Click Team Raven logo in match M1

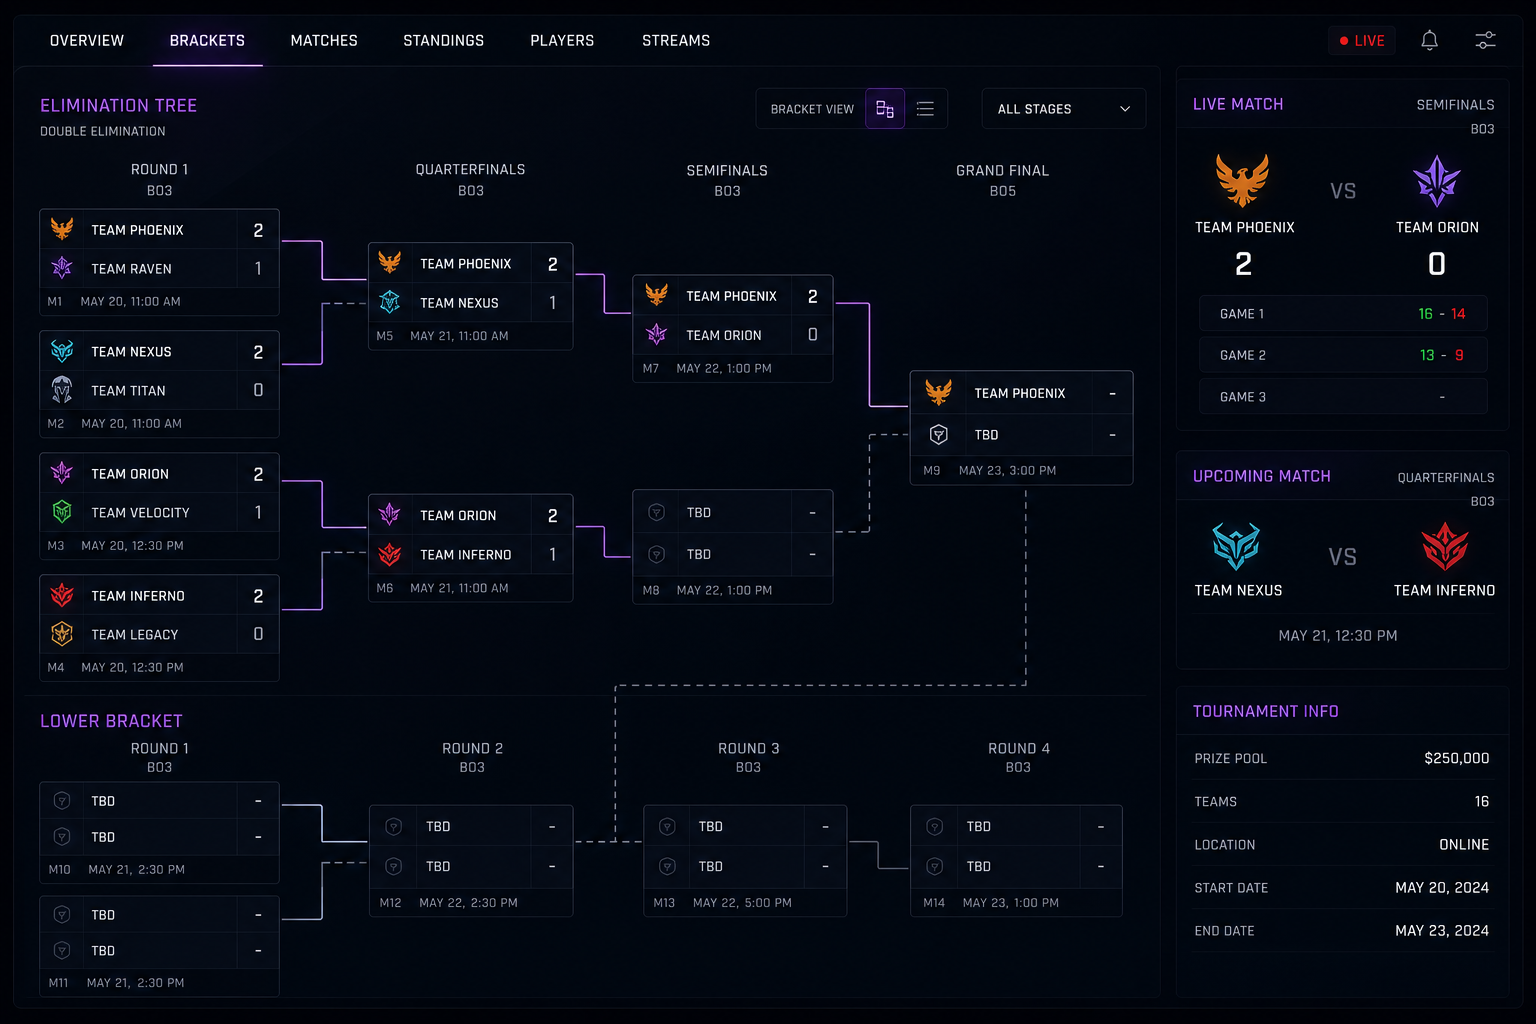coord(62,268)
